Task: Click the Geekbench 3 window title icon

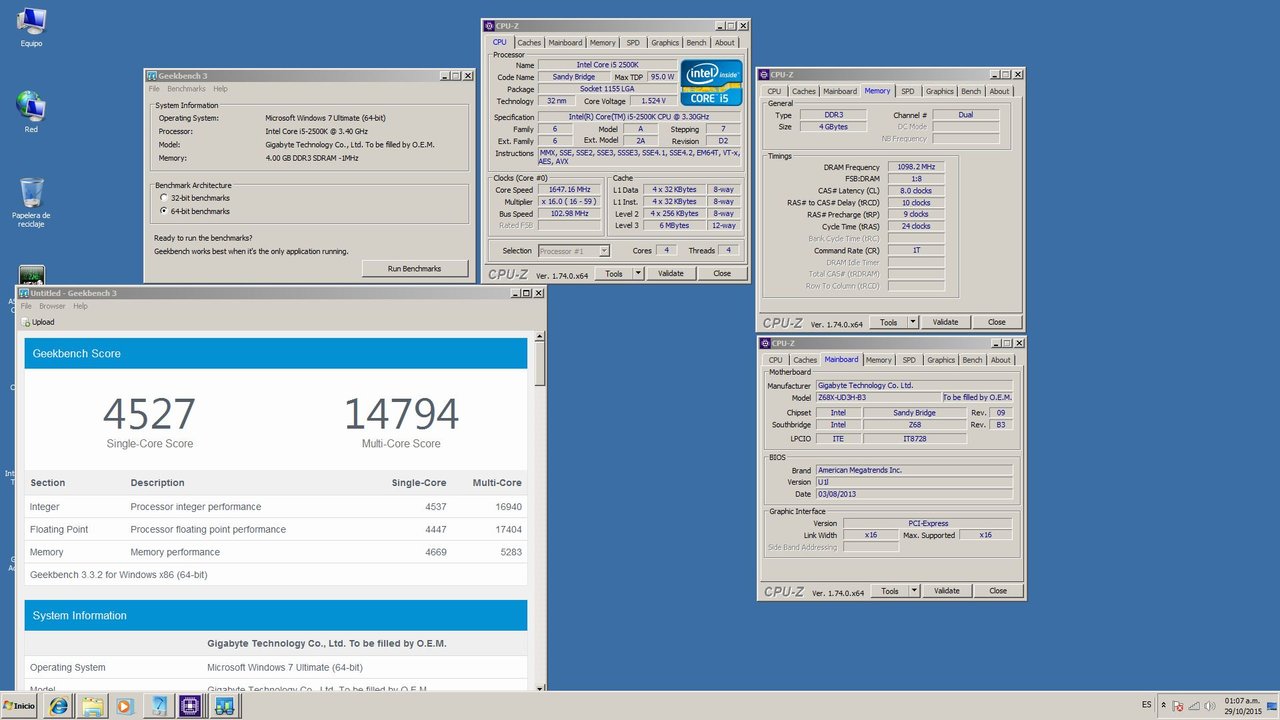Action: (x=151, y=75)
